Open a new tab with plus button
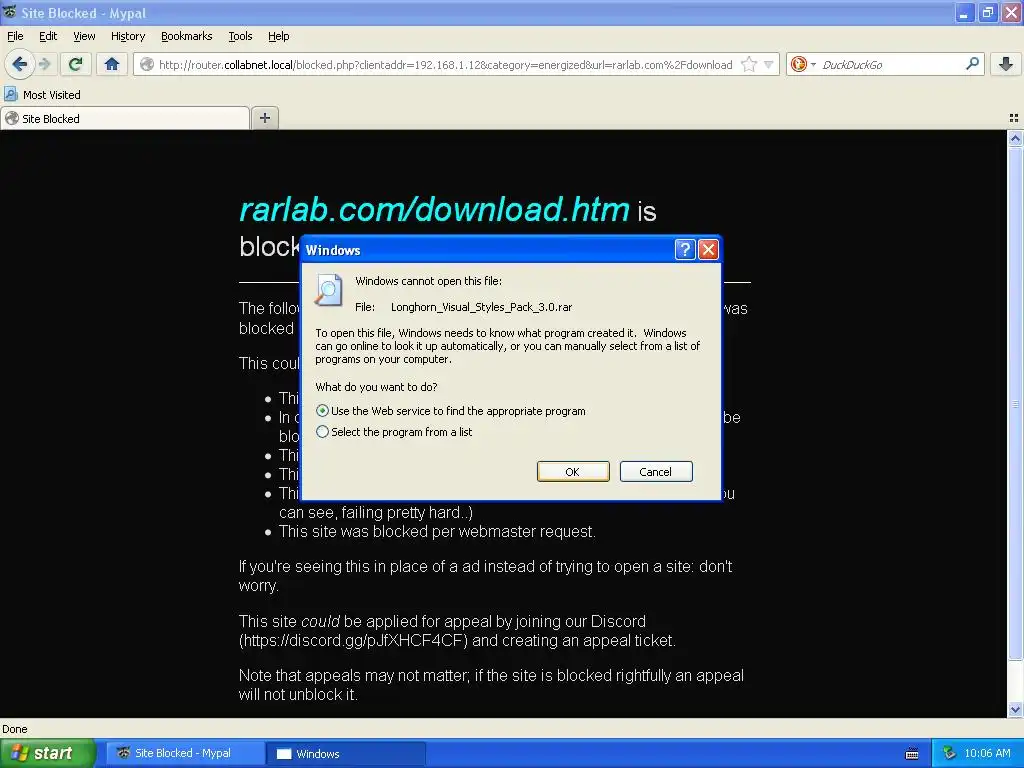This screenshot has height=768, width=1024. pyautogui.click(x=264, y=118)
